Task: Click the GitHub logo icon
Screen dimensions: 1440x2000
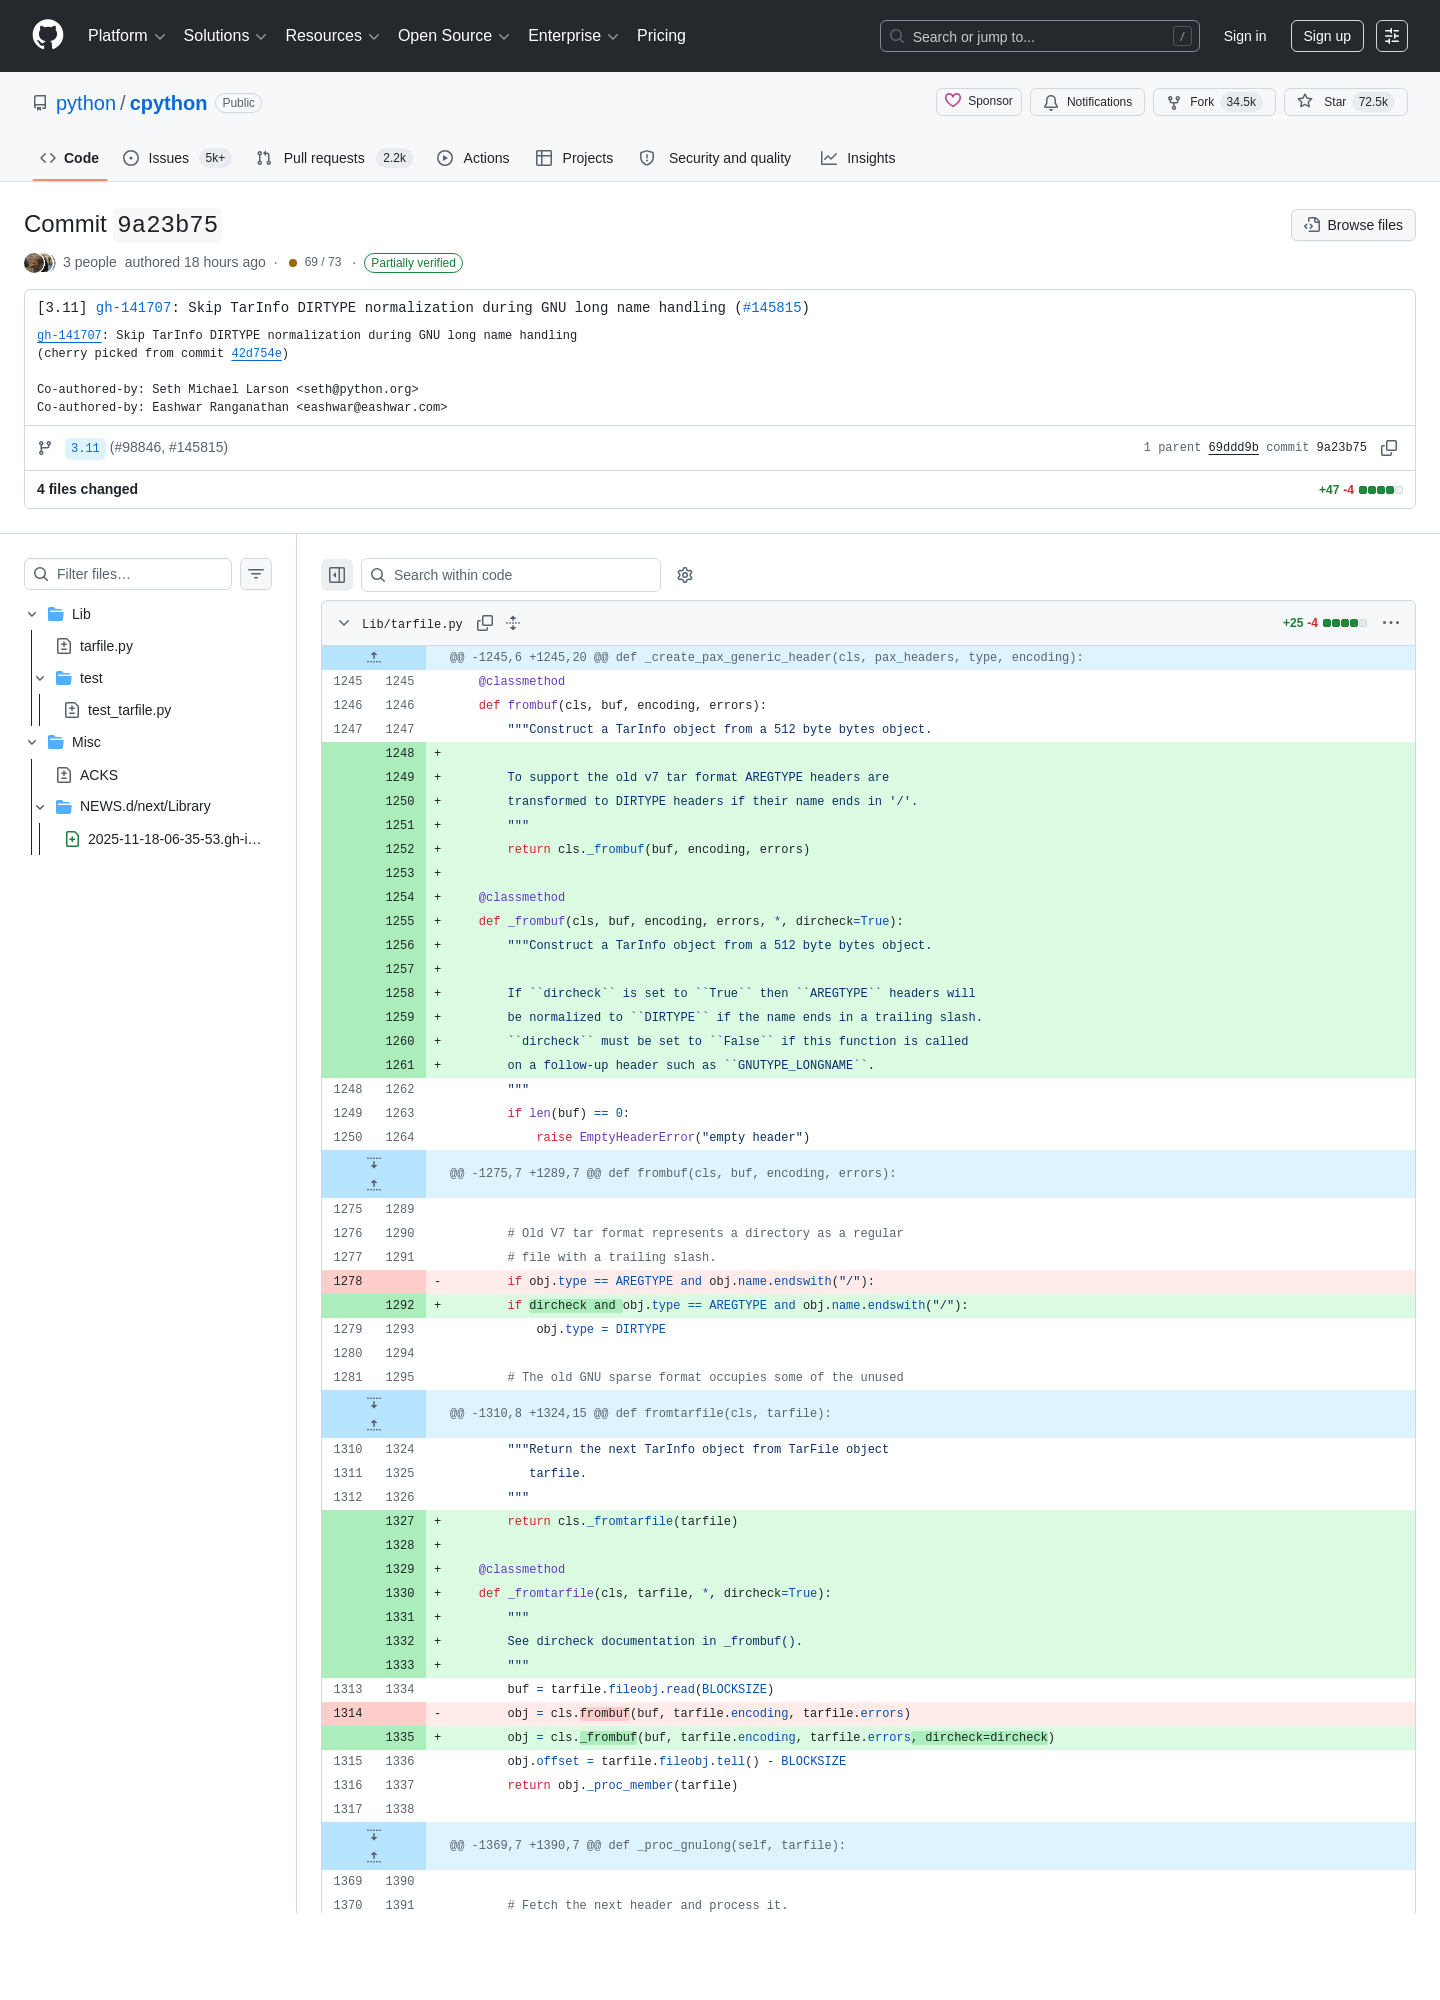Action: (x=48, y=35)
